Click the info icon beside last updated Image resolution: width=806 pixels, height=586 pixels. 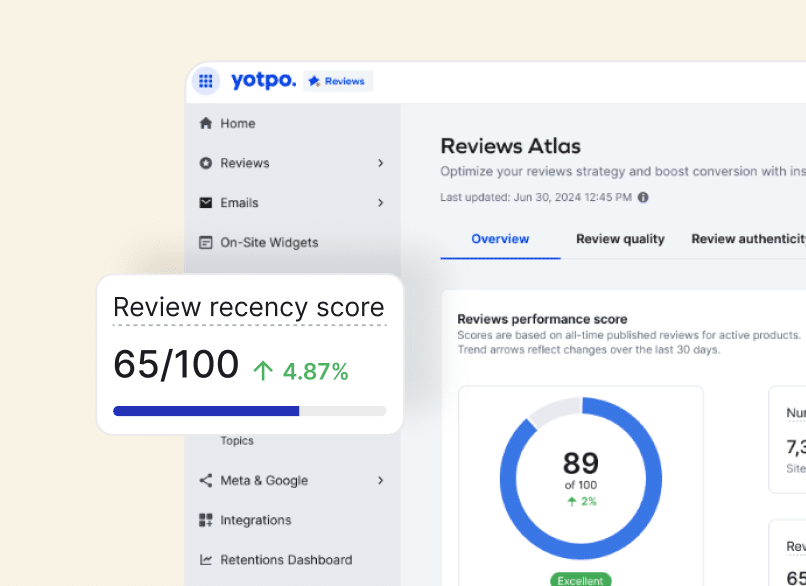(x=643, y=198)
